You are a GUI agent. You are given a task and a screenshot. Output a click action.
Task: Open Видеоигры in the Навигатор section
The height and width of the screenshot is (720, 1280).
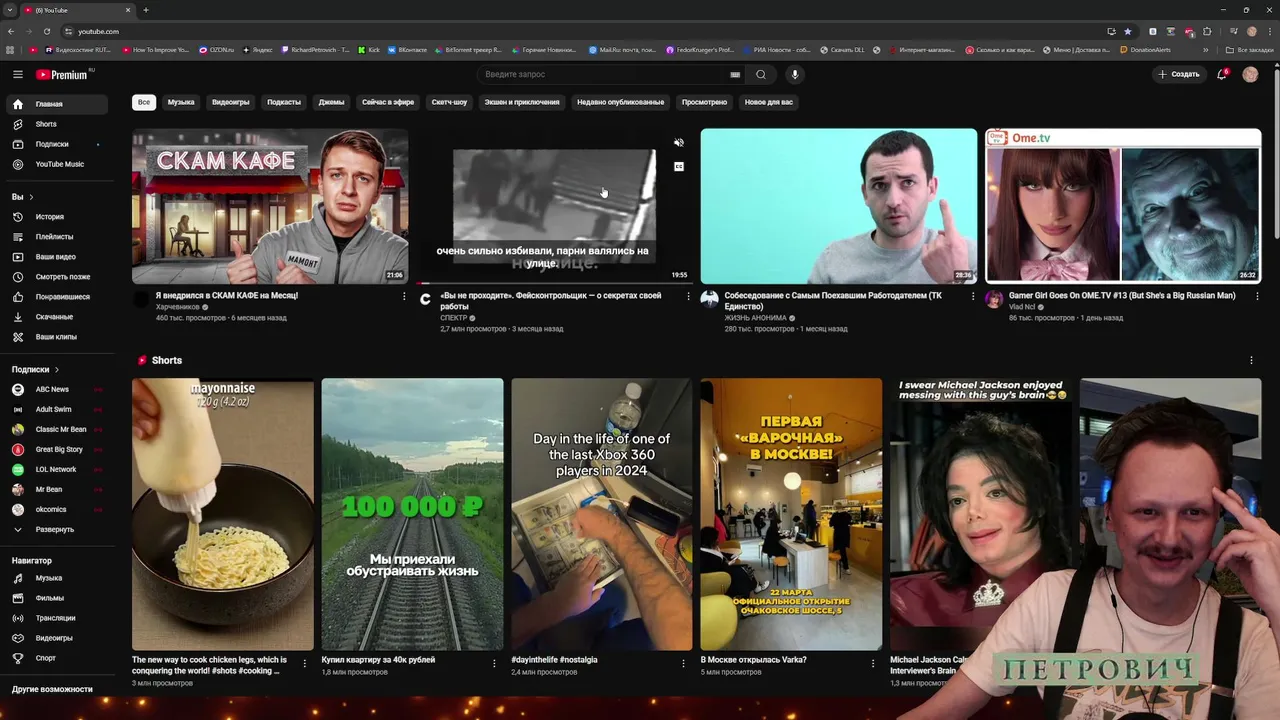(x=57, y=638)
